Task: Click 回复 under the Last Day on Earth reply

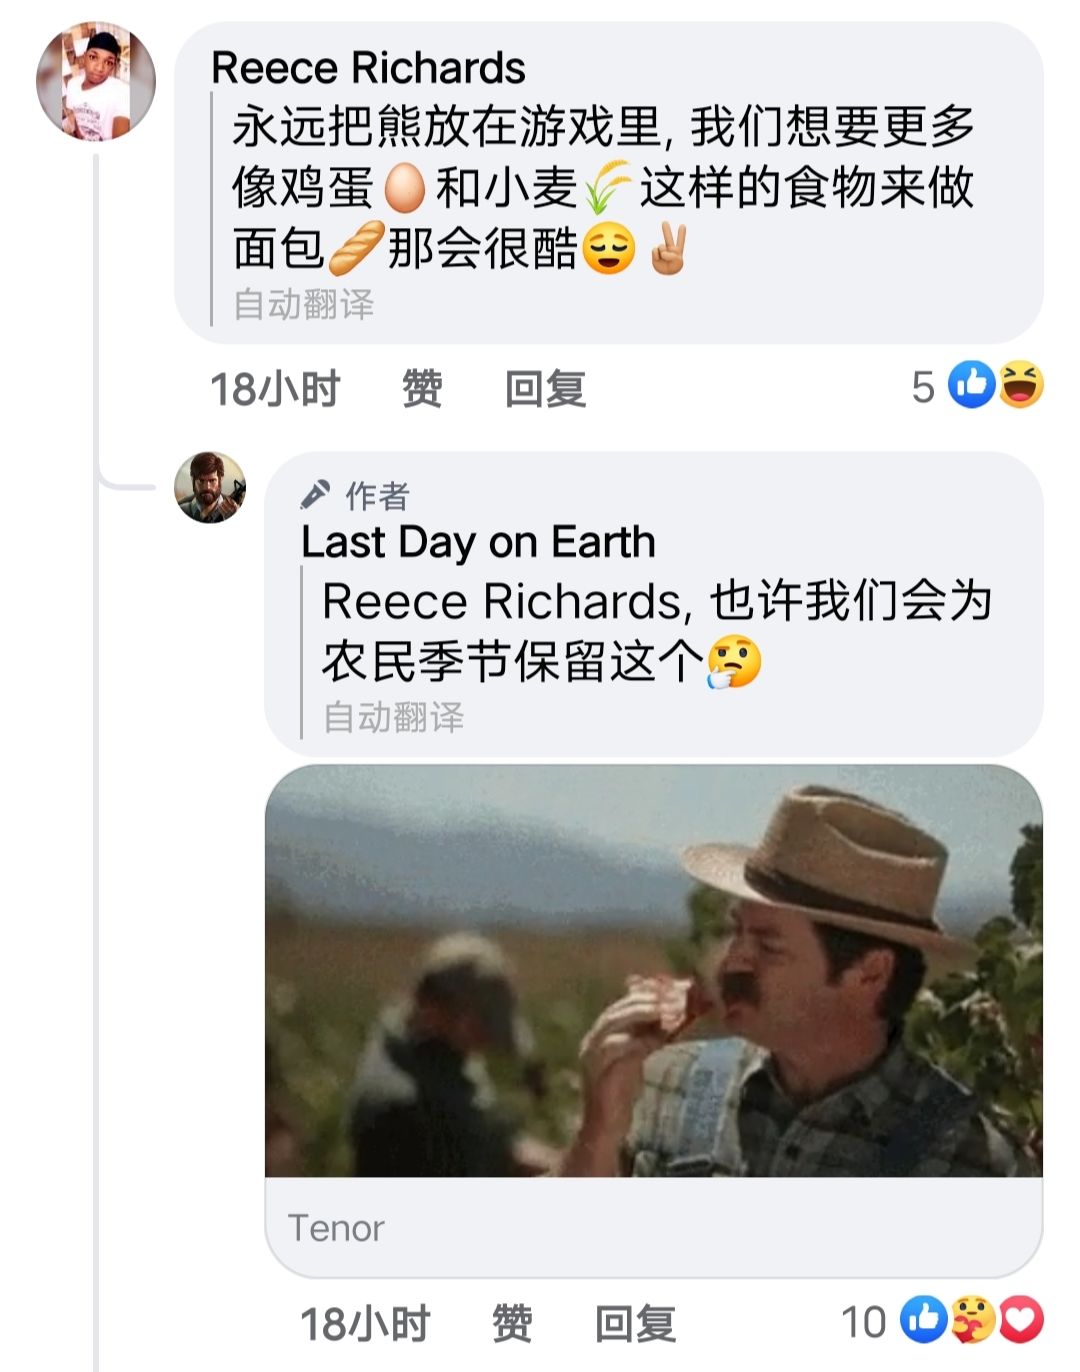Action: [635, 1324]
